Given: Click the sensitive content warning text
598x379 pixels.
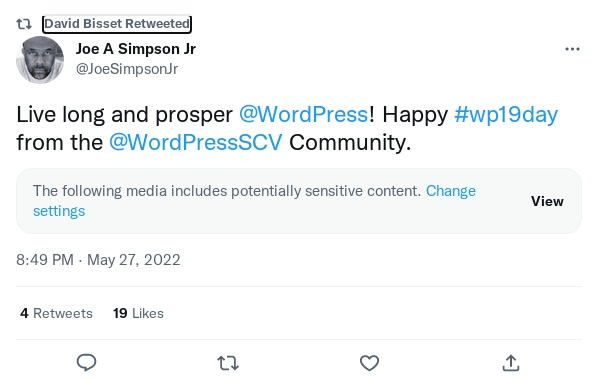Looking at the screenshot, I should click(227, 191).
